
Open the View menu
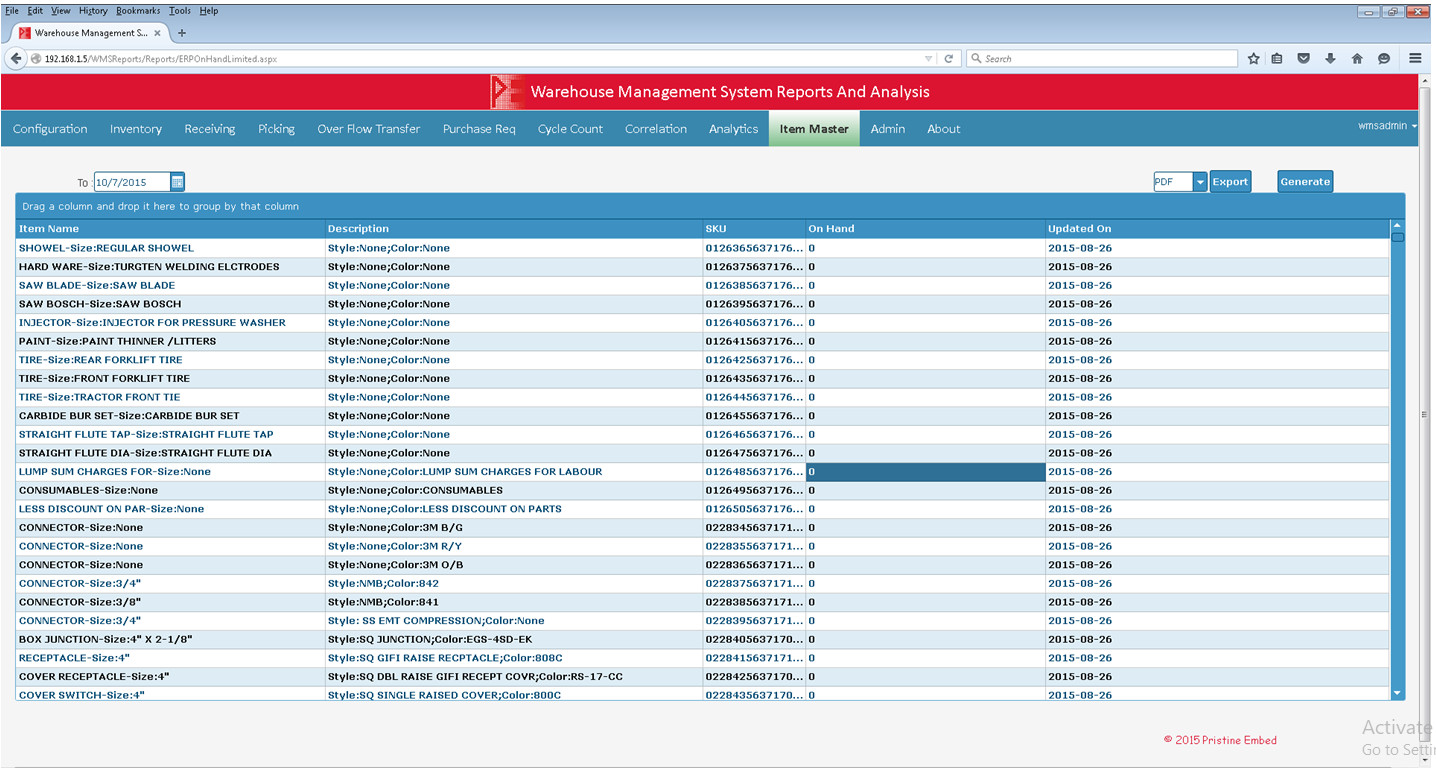point(61,10)
